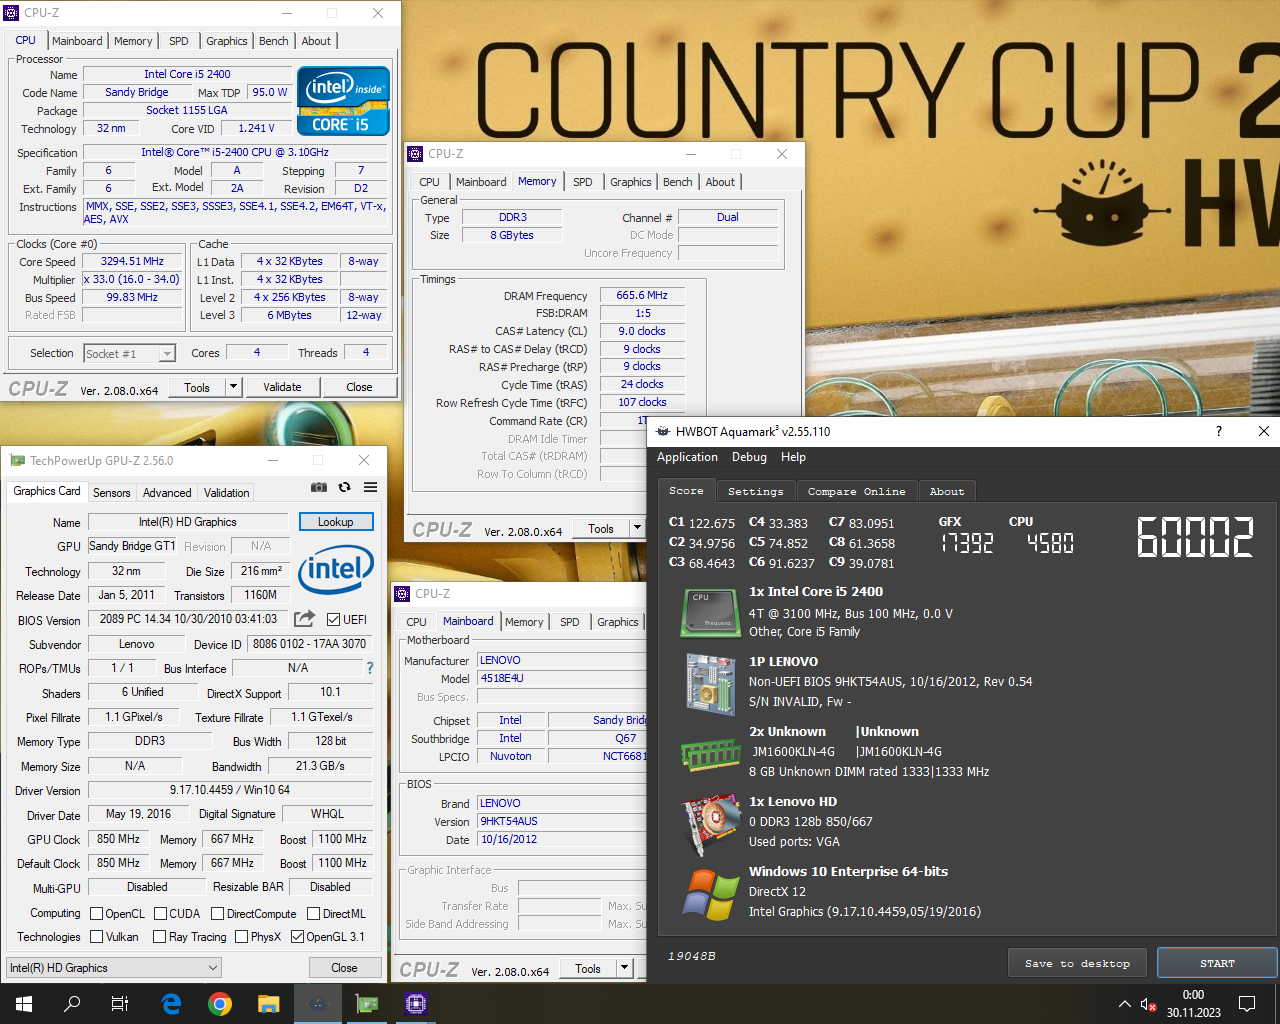This screenshot has width=1280, height=1024.
Task: Open the Bench tab in CPU-Z Memory window
Action: click(x=677, y=182)
